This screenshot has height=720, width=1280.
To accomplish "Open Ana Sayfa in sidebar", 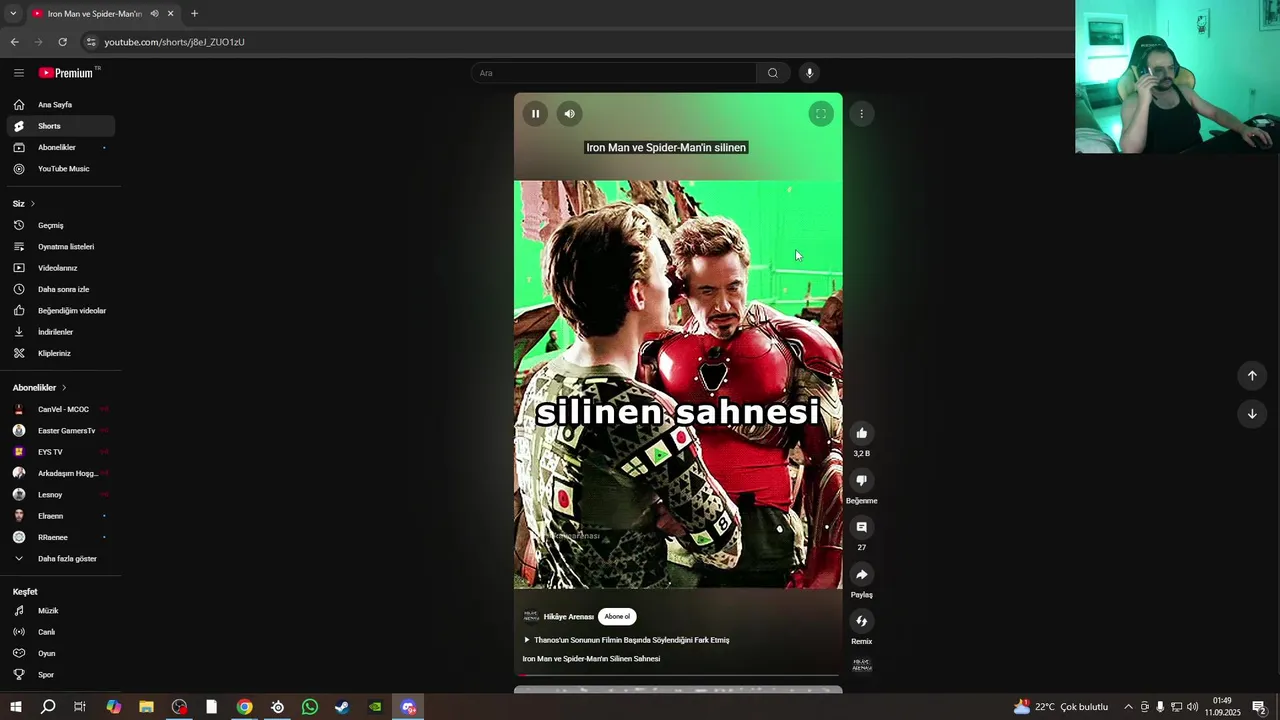I will (x=60, y=105).
